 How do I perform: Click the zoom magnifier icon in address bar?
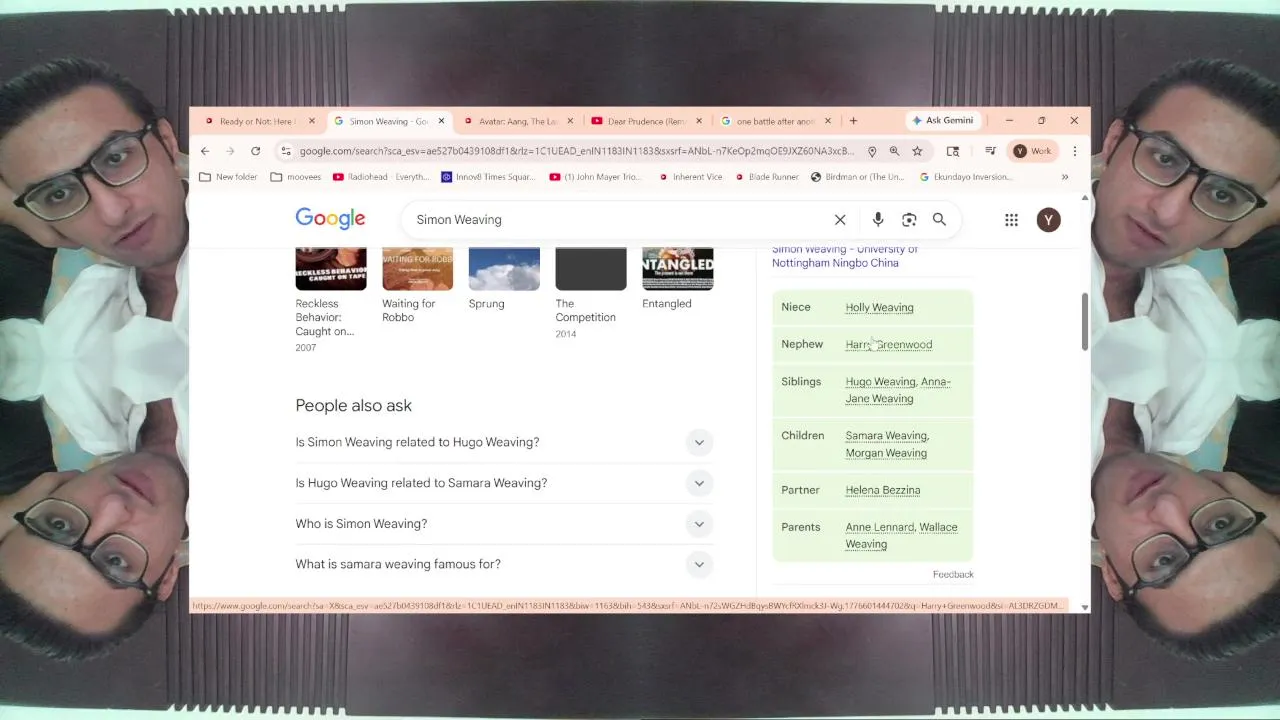(x=894, y=151)
